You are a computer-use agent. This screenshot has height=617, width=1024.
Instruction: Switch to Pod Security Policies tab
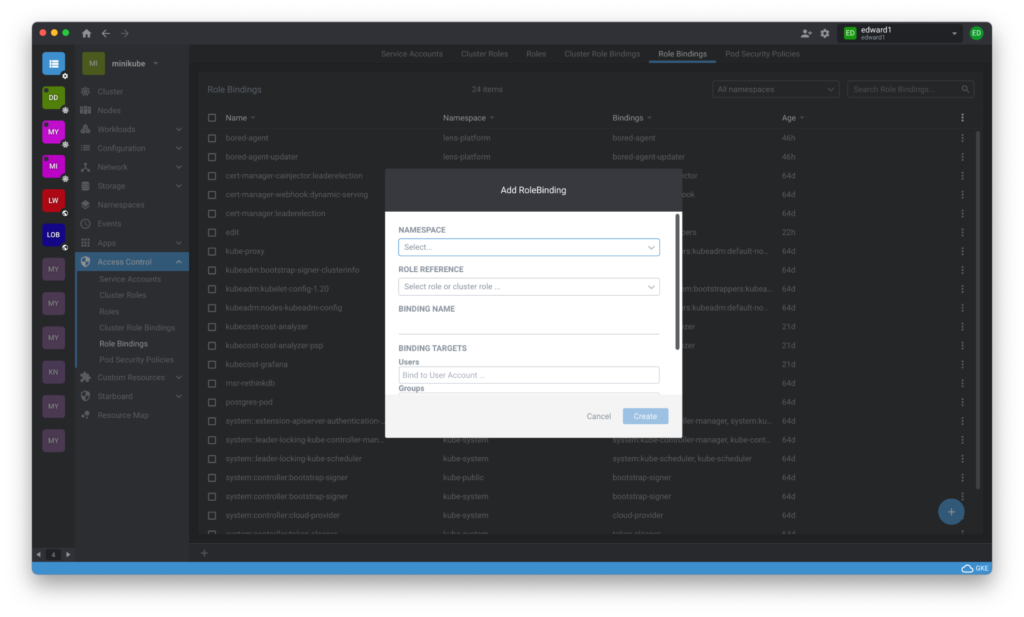click(x=761, y=54)
